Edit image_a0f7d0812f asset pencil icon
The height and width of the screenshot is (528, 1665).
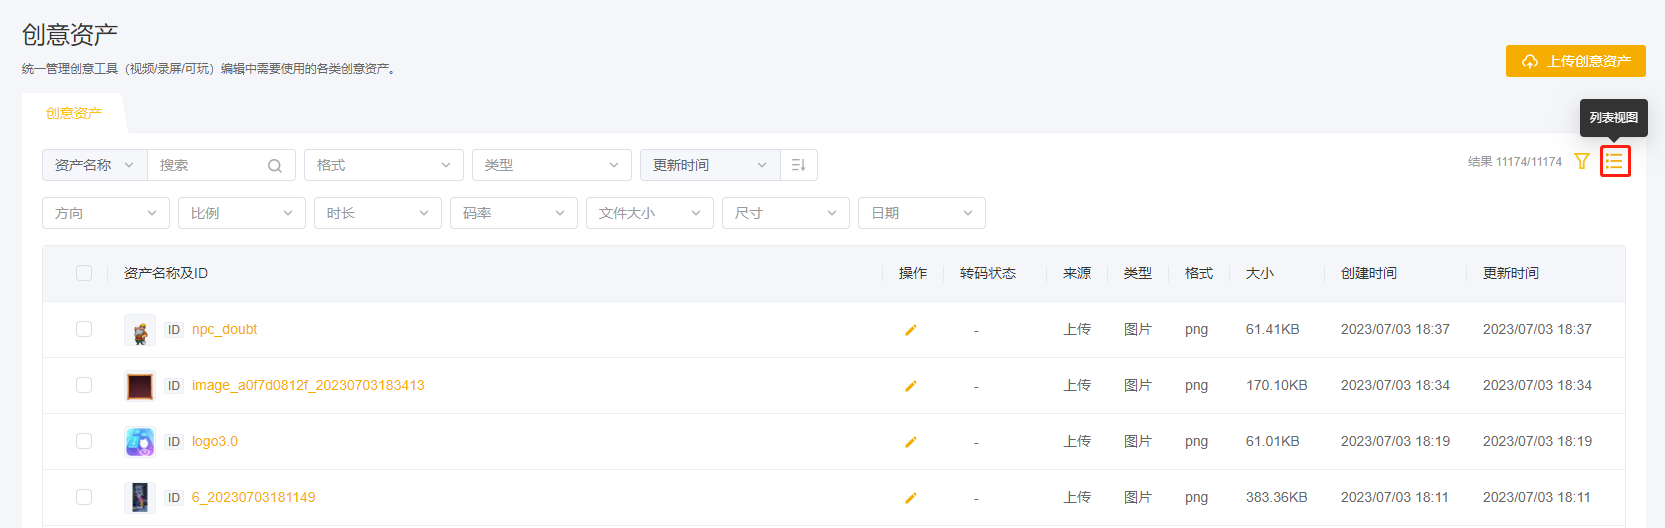[911, 386]
